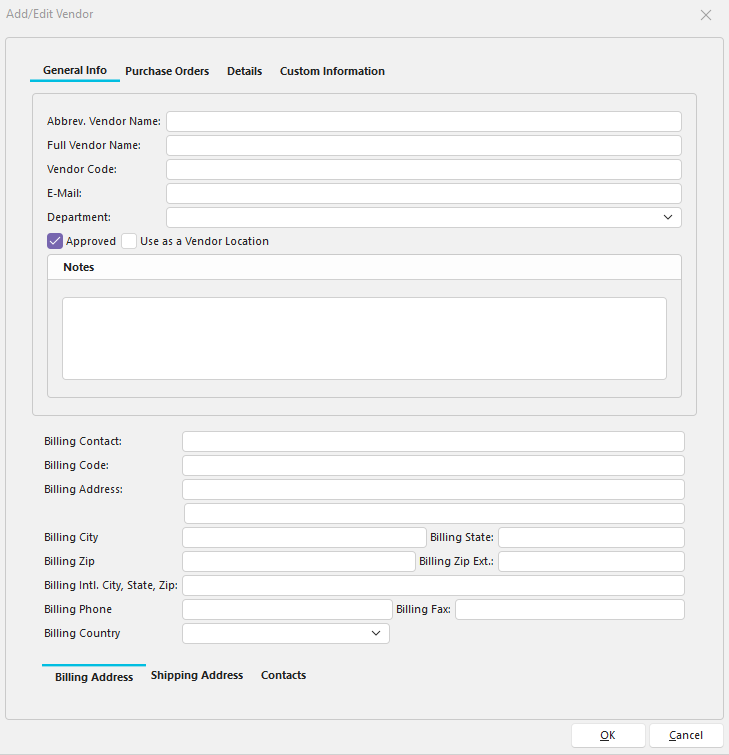Switch to the Shipping Address tab
The width and height of the screenshot is (729, 755).
tap(197, 675)
